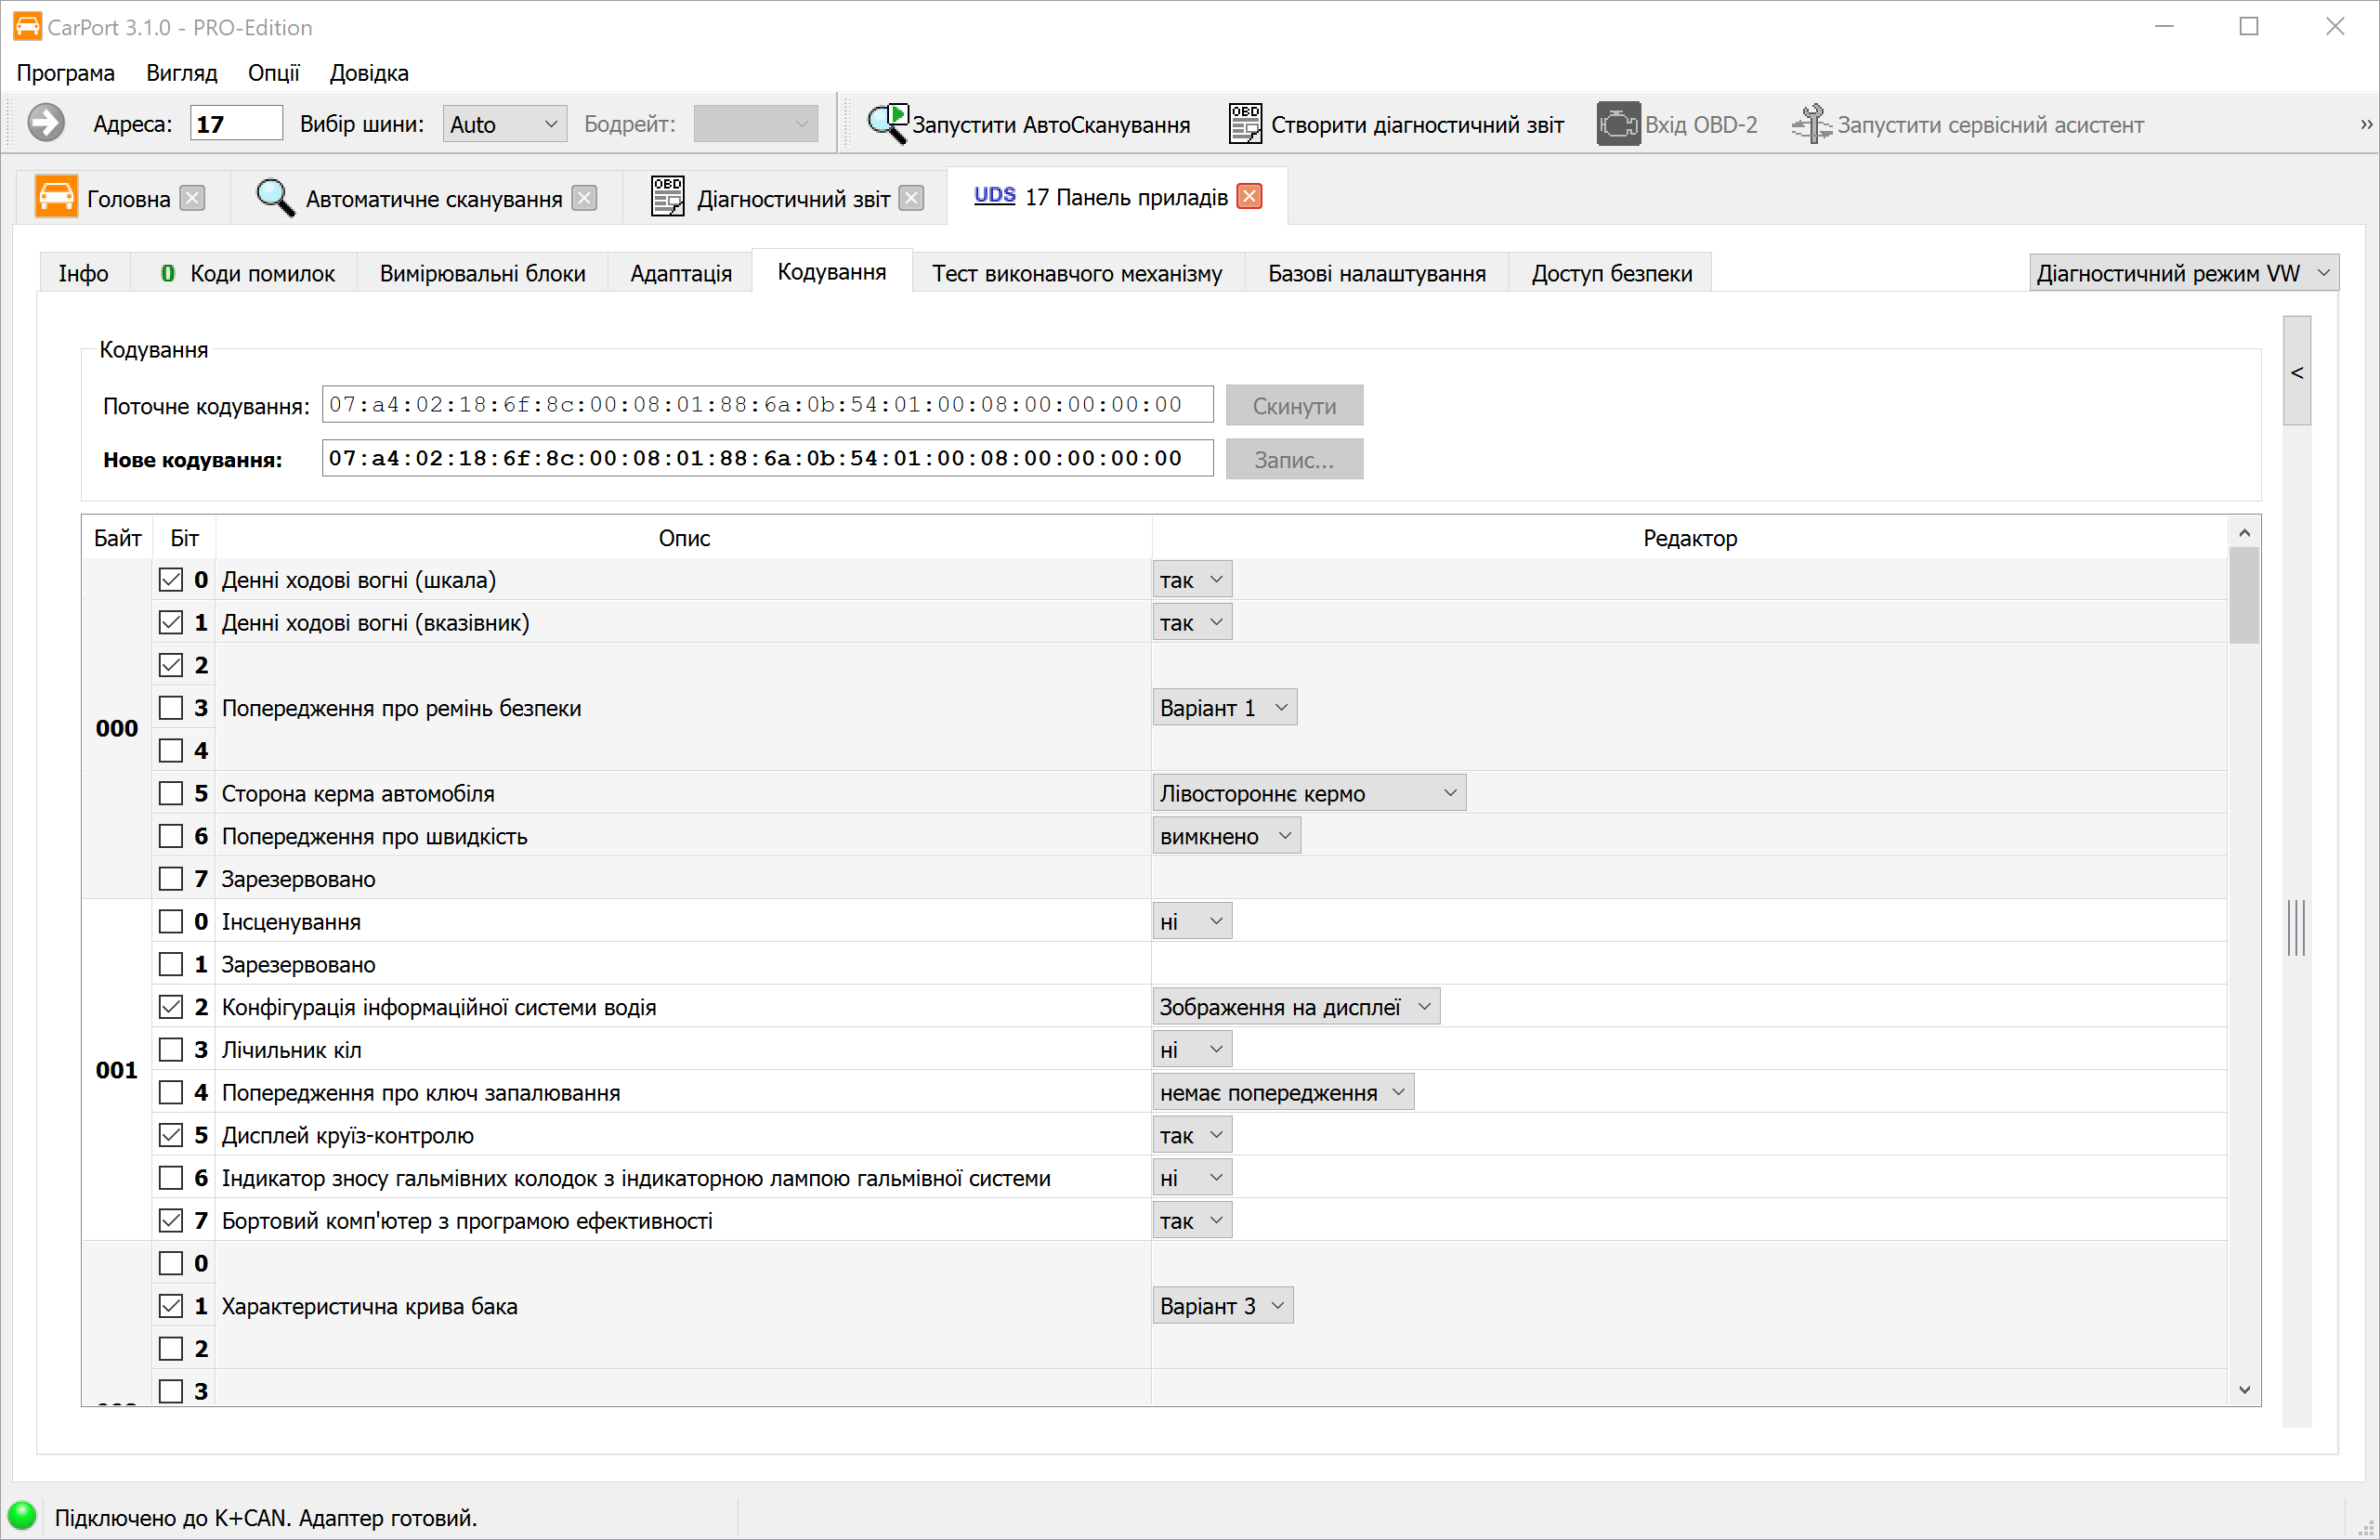Image resolution: width=2380 pixels, height=1540 pixels.
Task: Click the grey go arrow icon
Action: coord(46,123)
